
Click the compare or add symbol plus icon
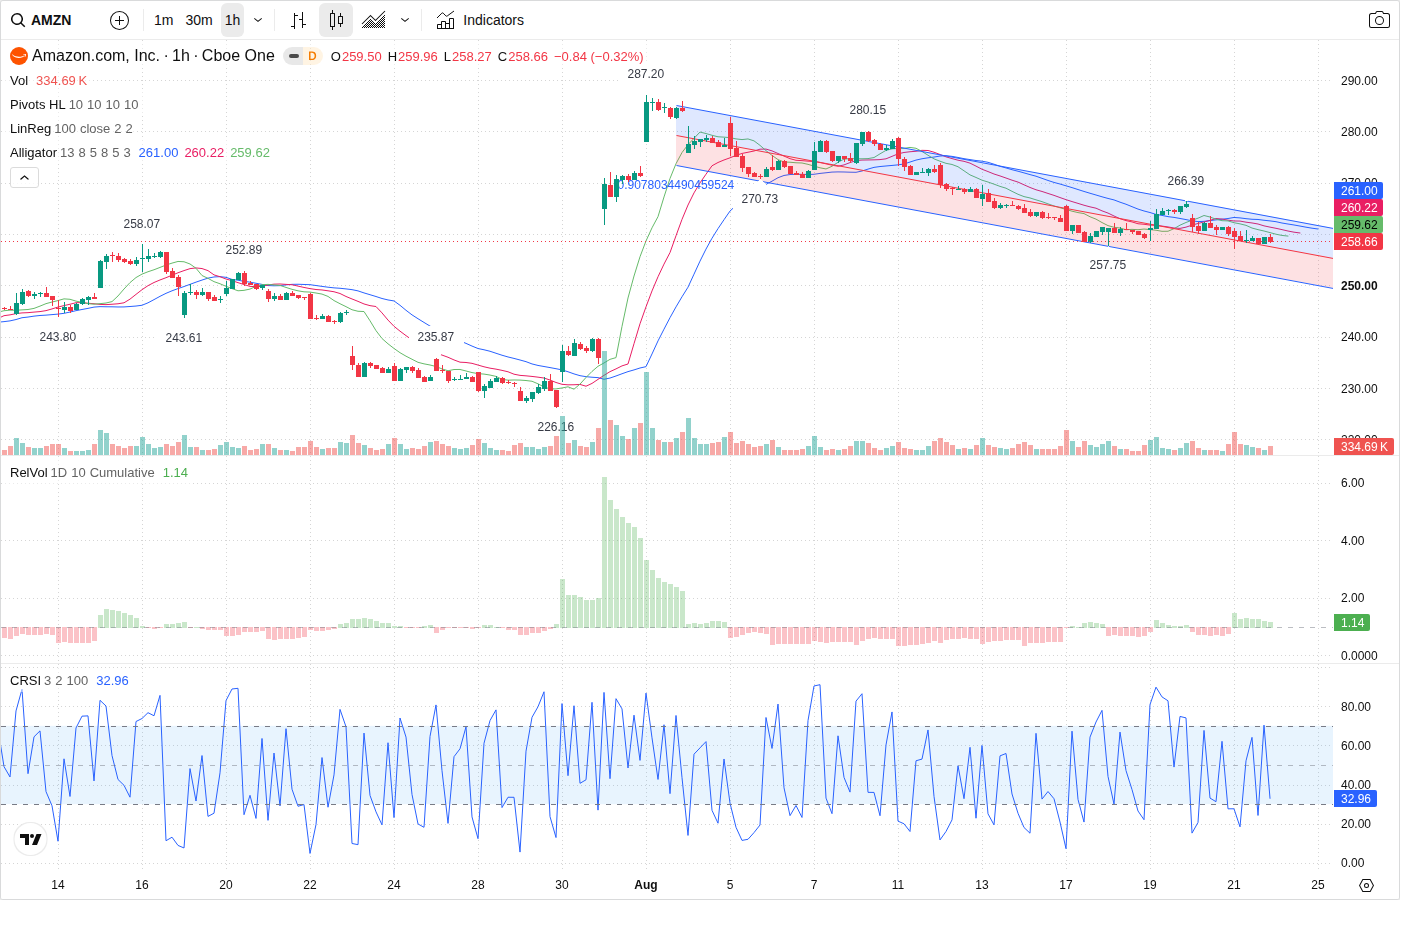119,20
